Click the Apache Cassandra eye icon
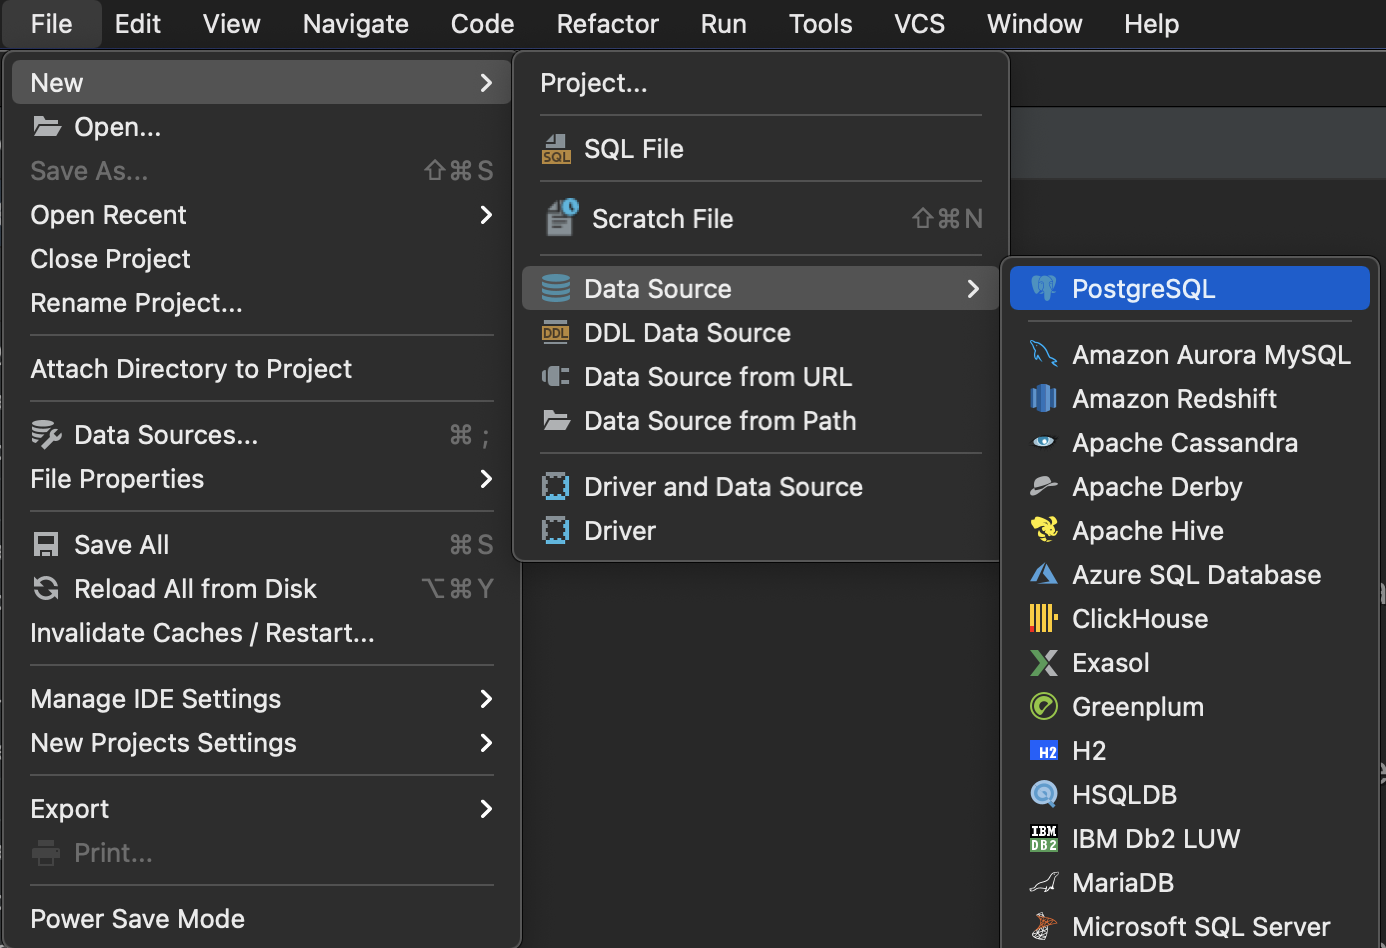 click(1043, 442)
